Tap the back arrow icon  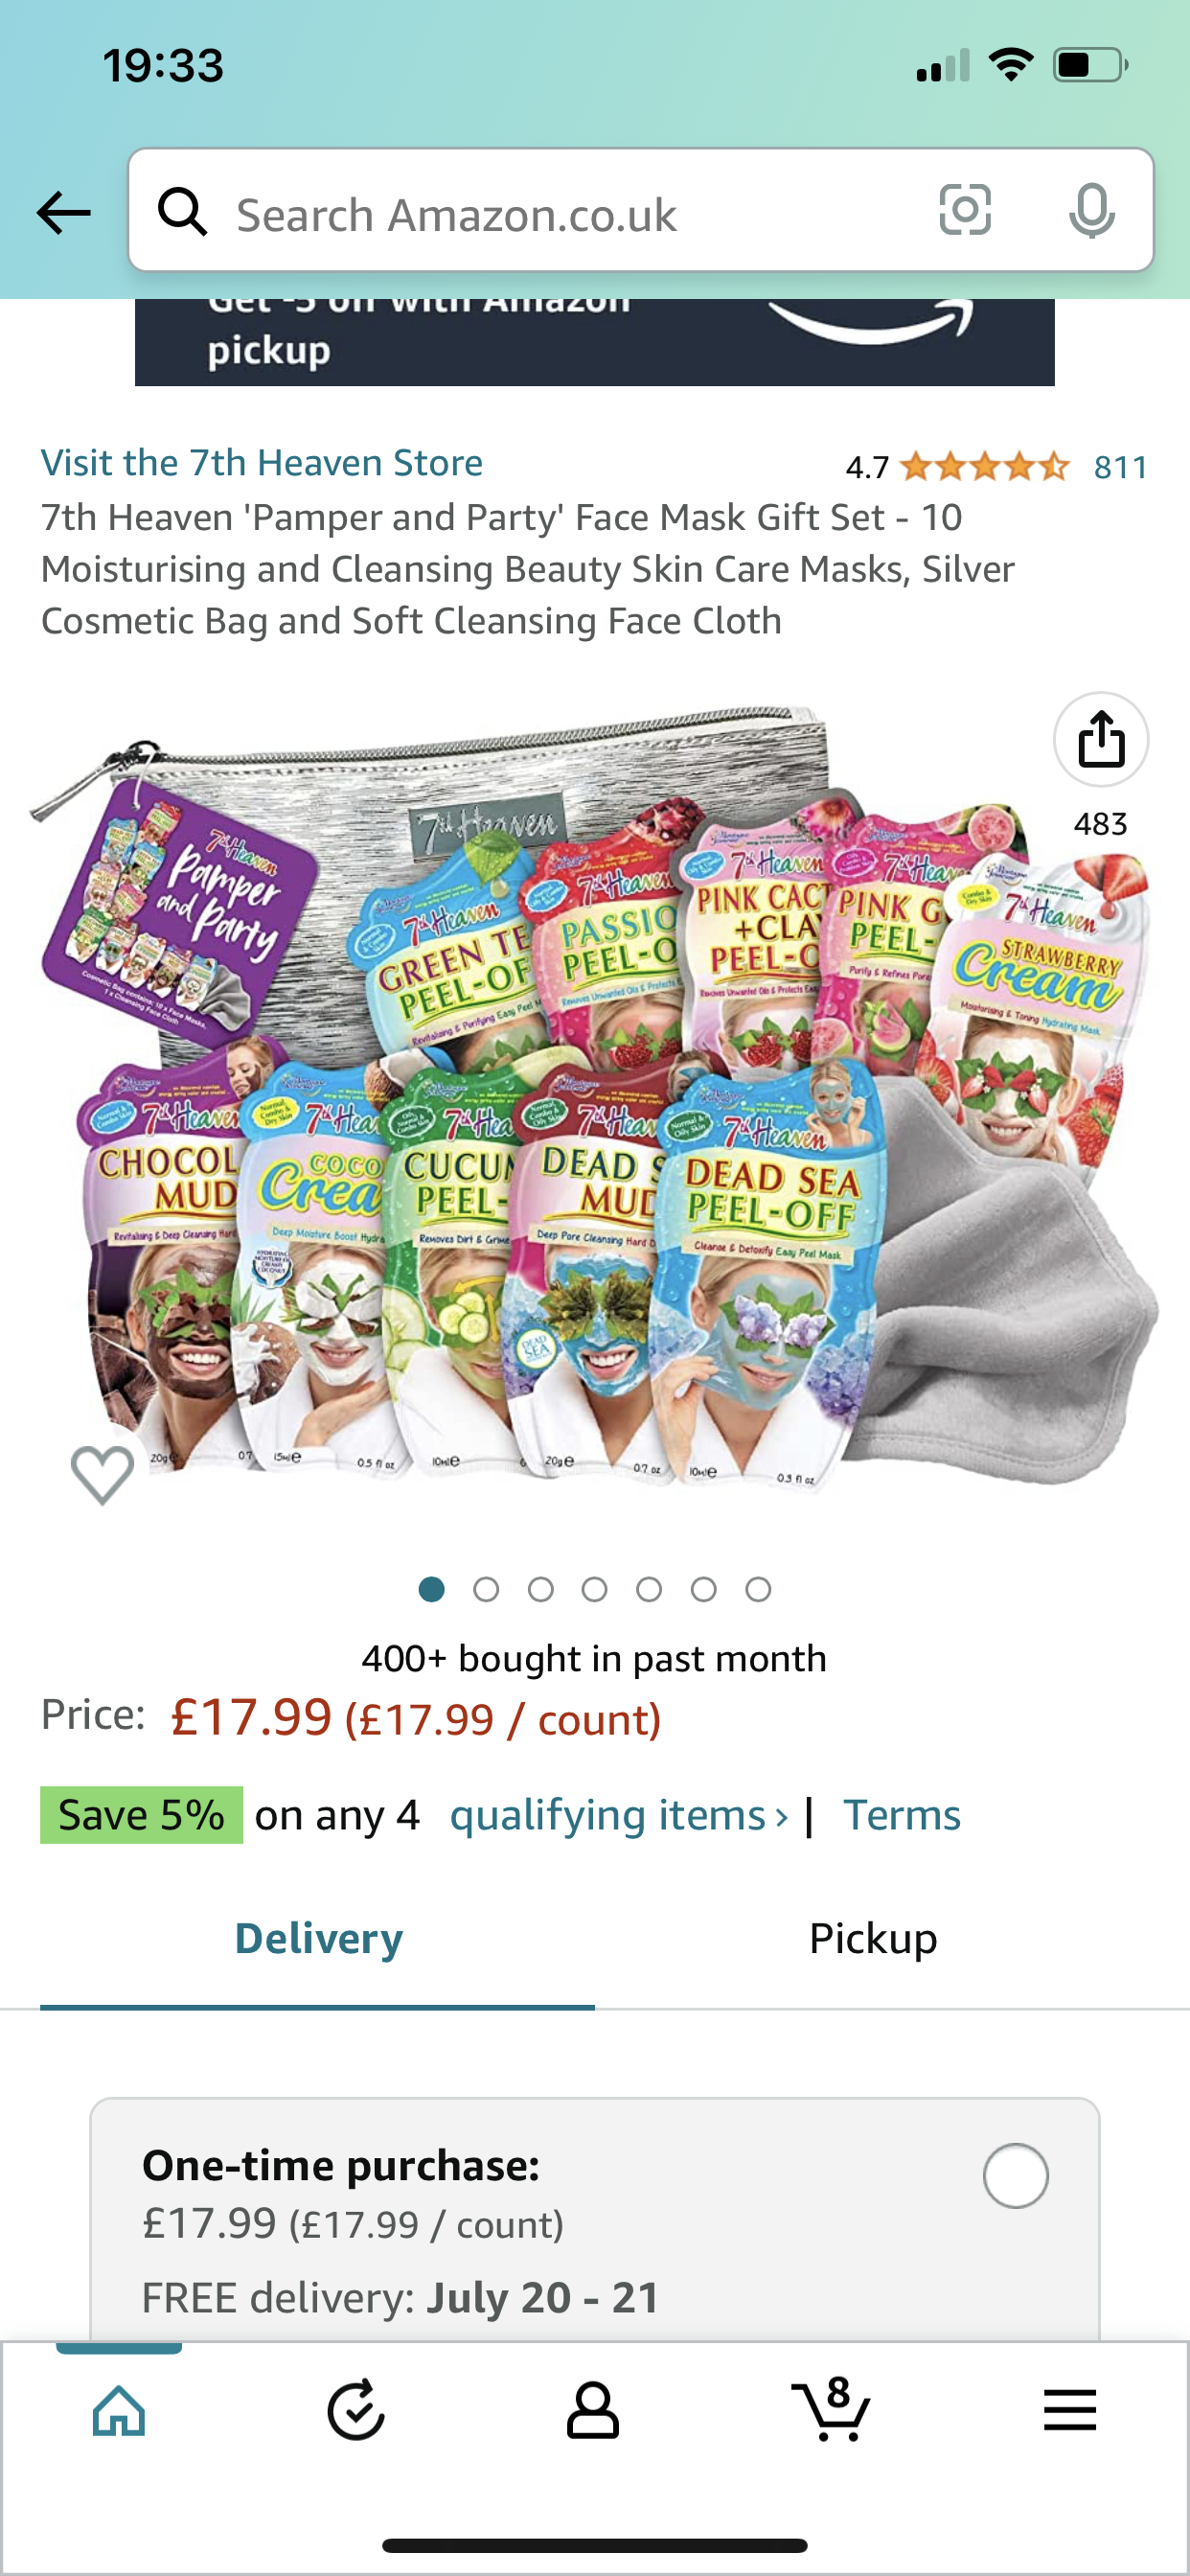tap(63, 213)
